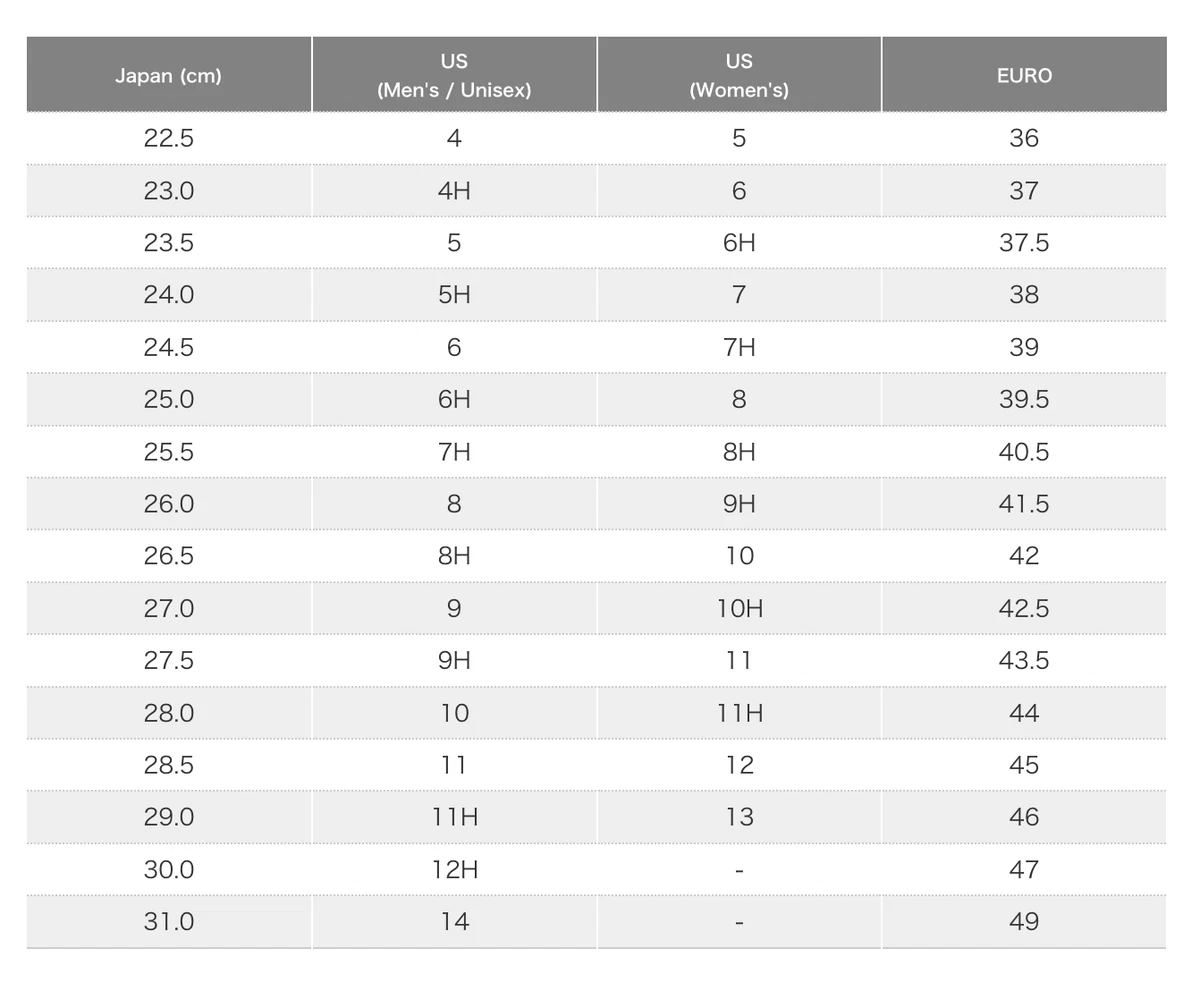Screen dimensions: 1200x991
Task: Click the EURO 37.5 cell
Action: 1024,243
